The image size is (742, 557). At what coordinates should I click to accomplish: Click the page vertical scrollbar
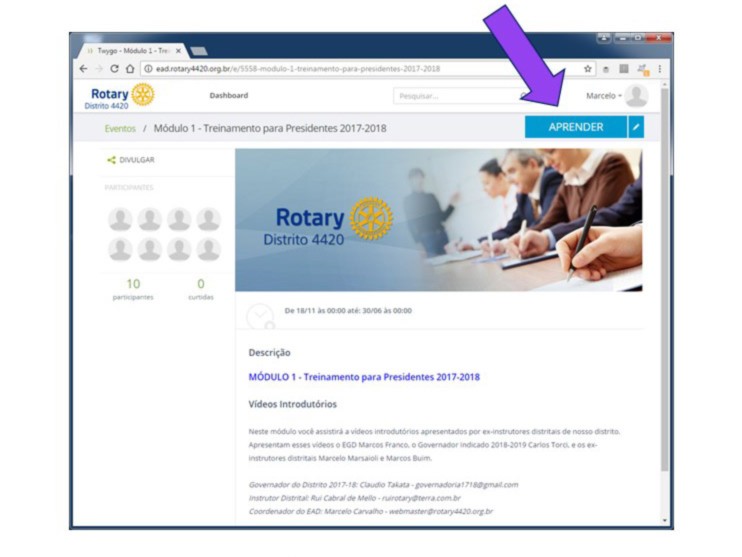(665, 300)
